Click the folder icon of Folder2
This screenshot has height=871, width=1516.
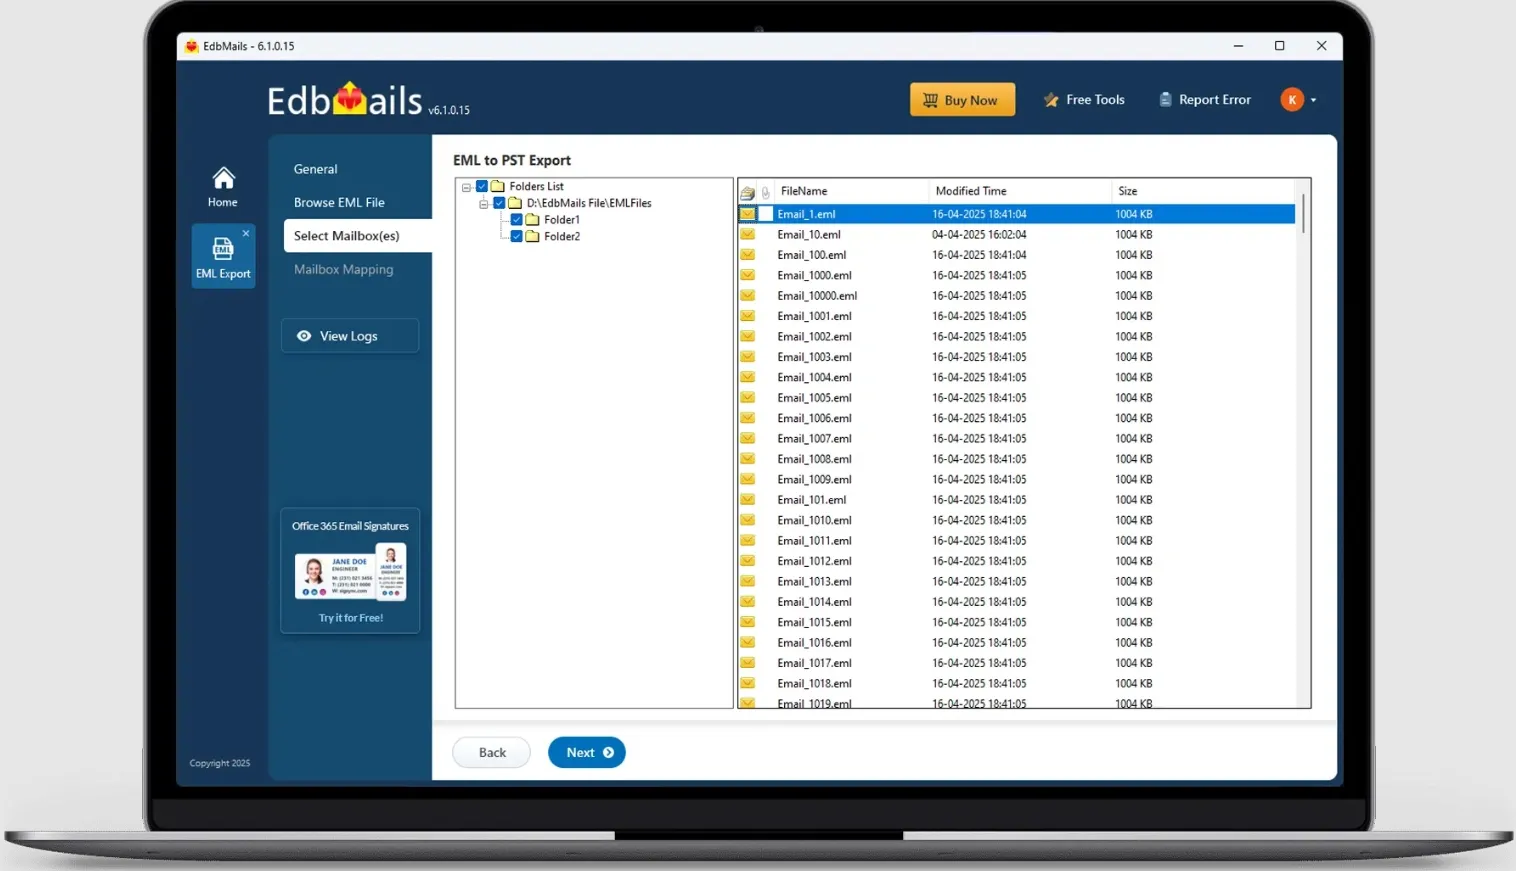point(533,236)
